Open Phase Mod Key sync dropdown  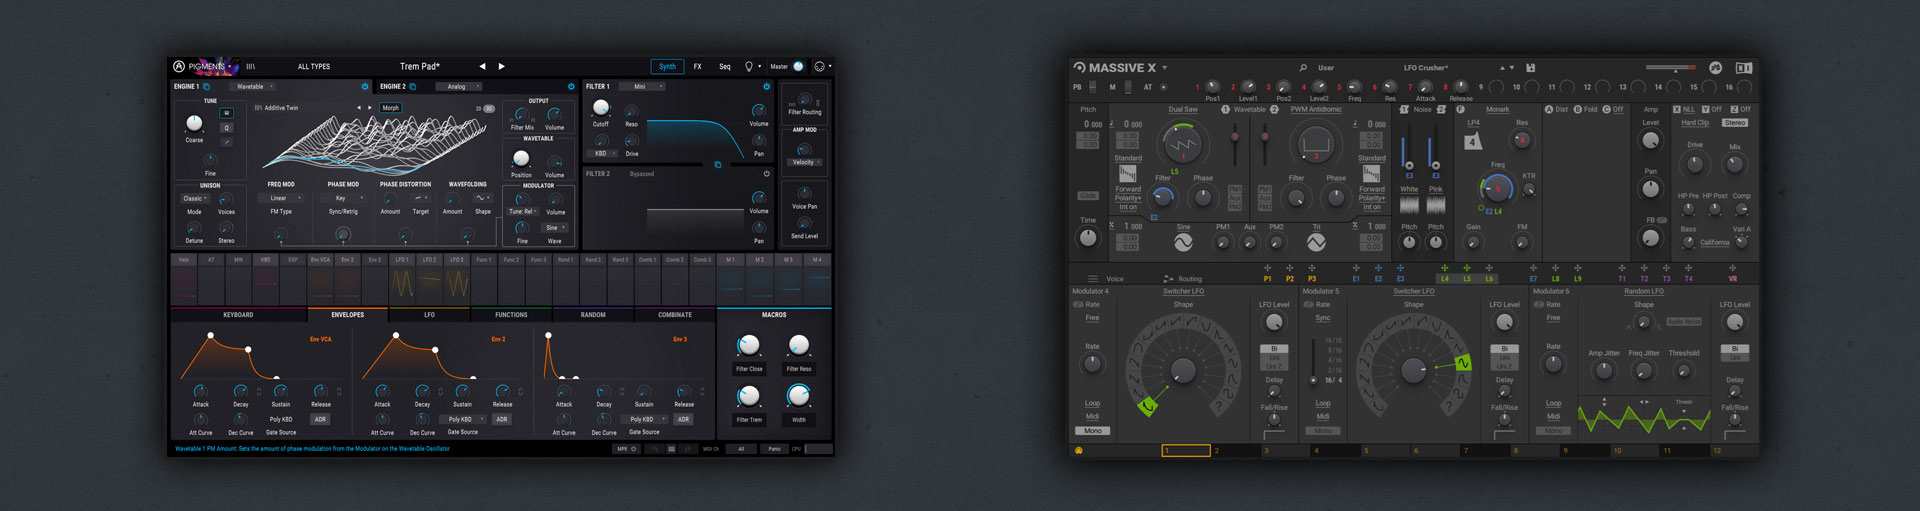click(x=344, y=198)
